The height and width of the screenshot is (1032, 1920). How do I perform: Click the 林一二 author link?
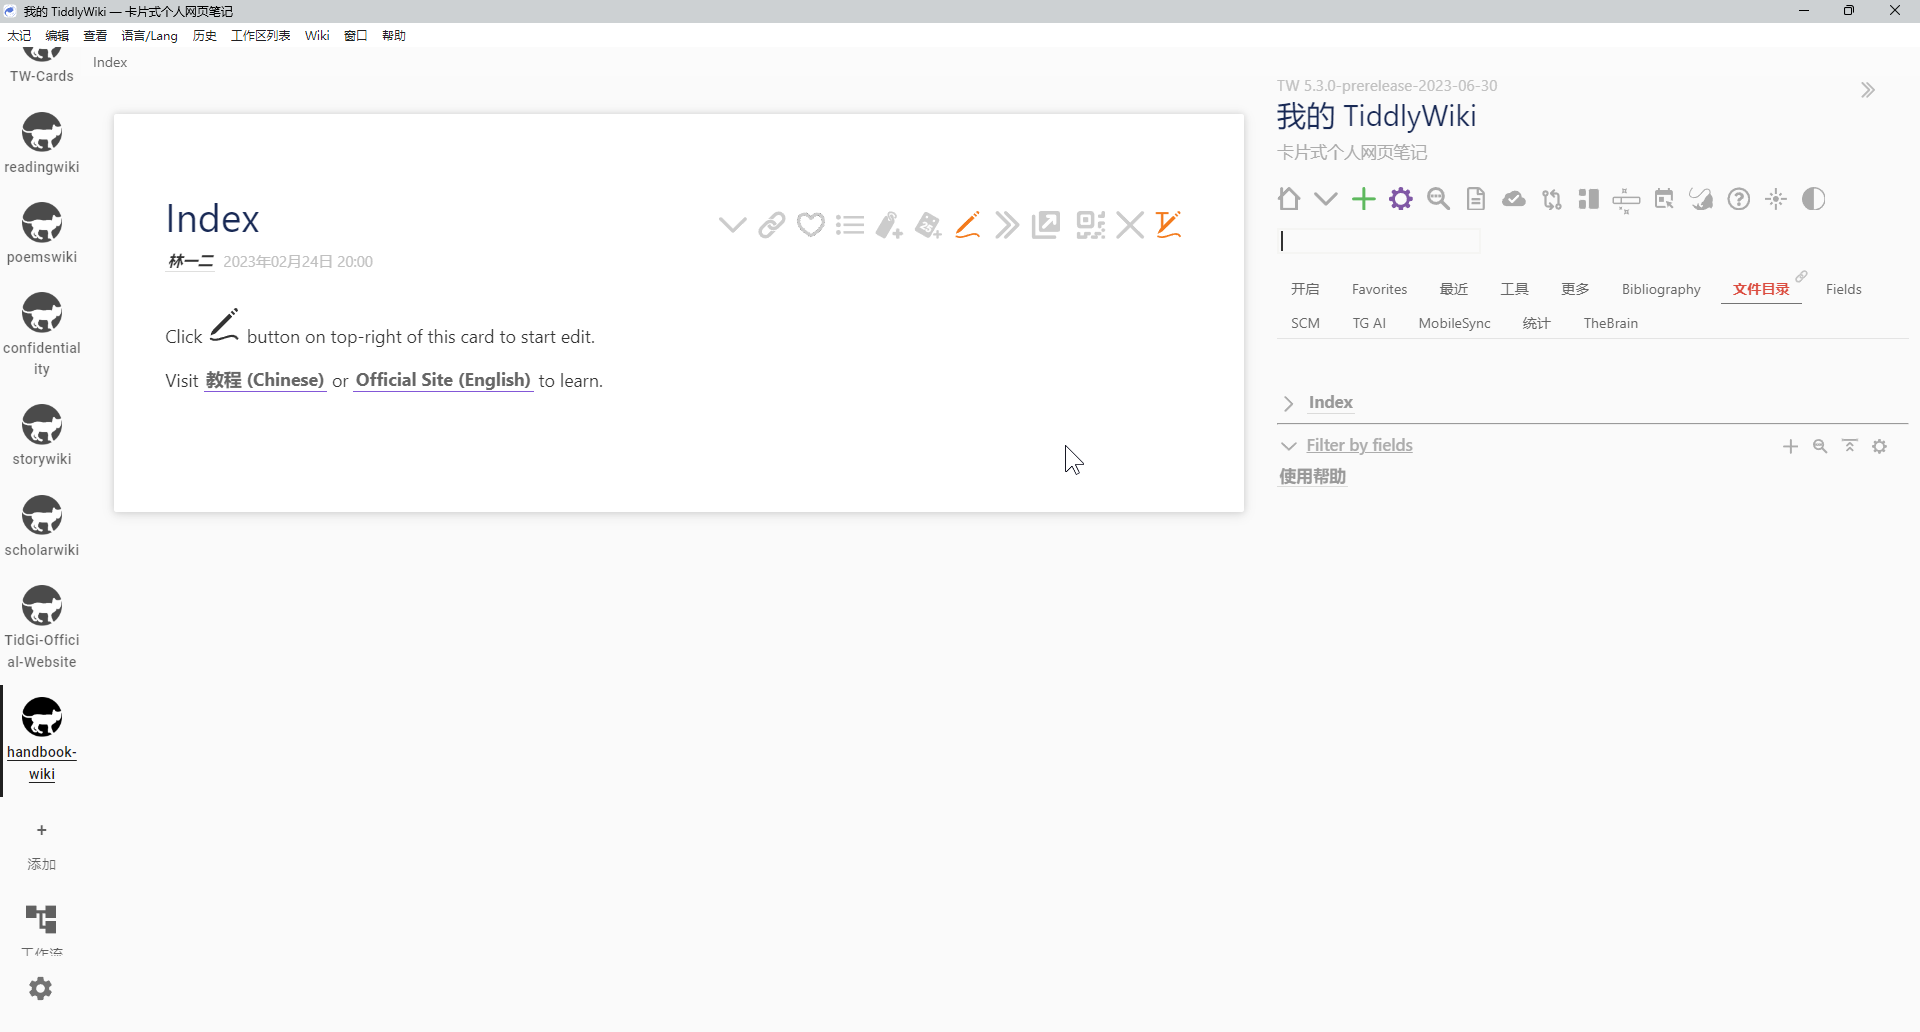191,261
